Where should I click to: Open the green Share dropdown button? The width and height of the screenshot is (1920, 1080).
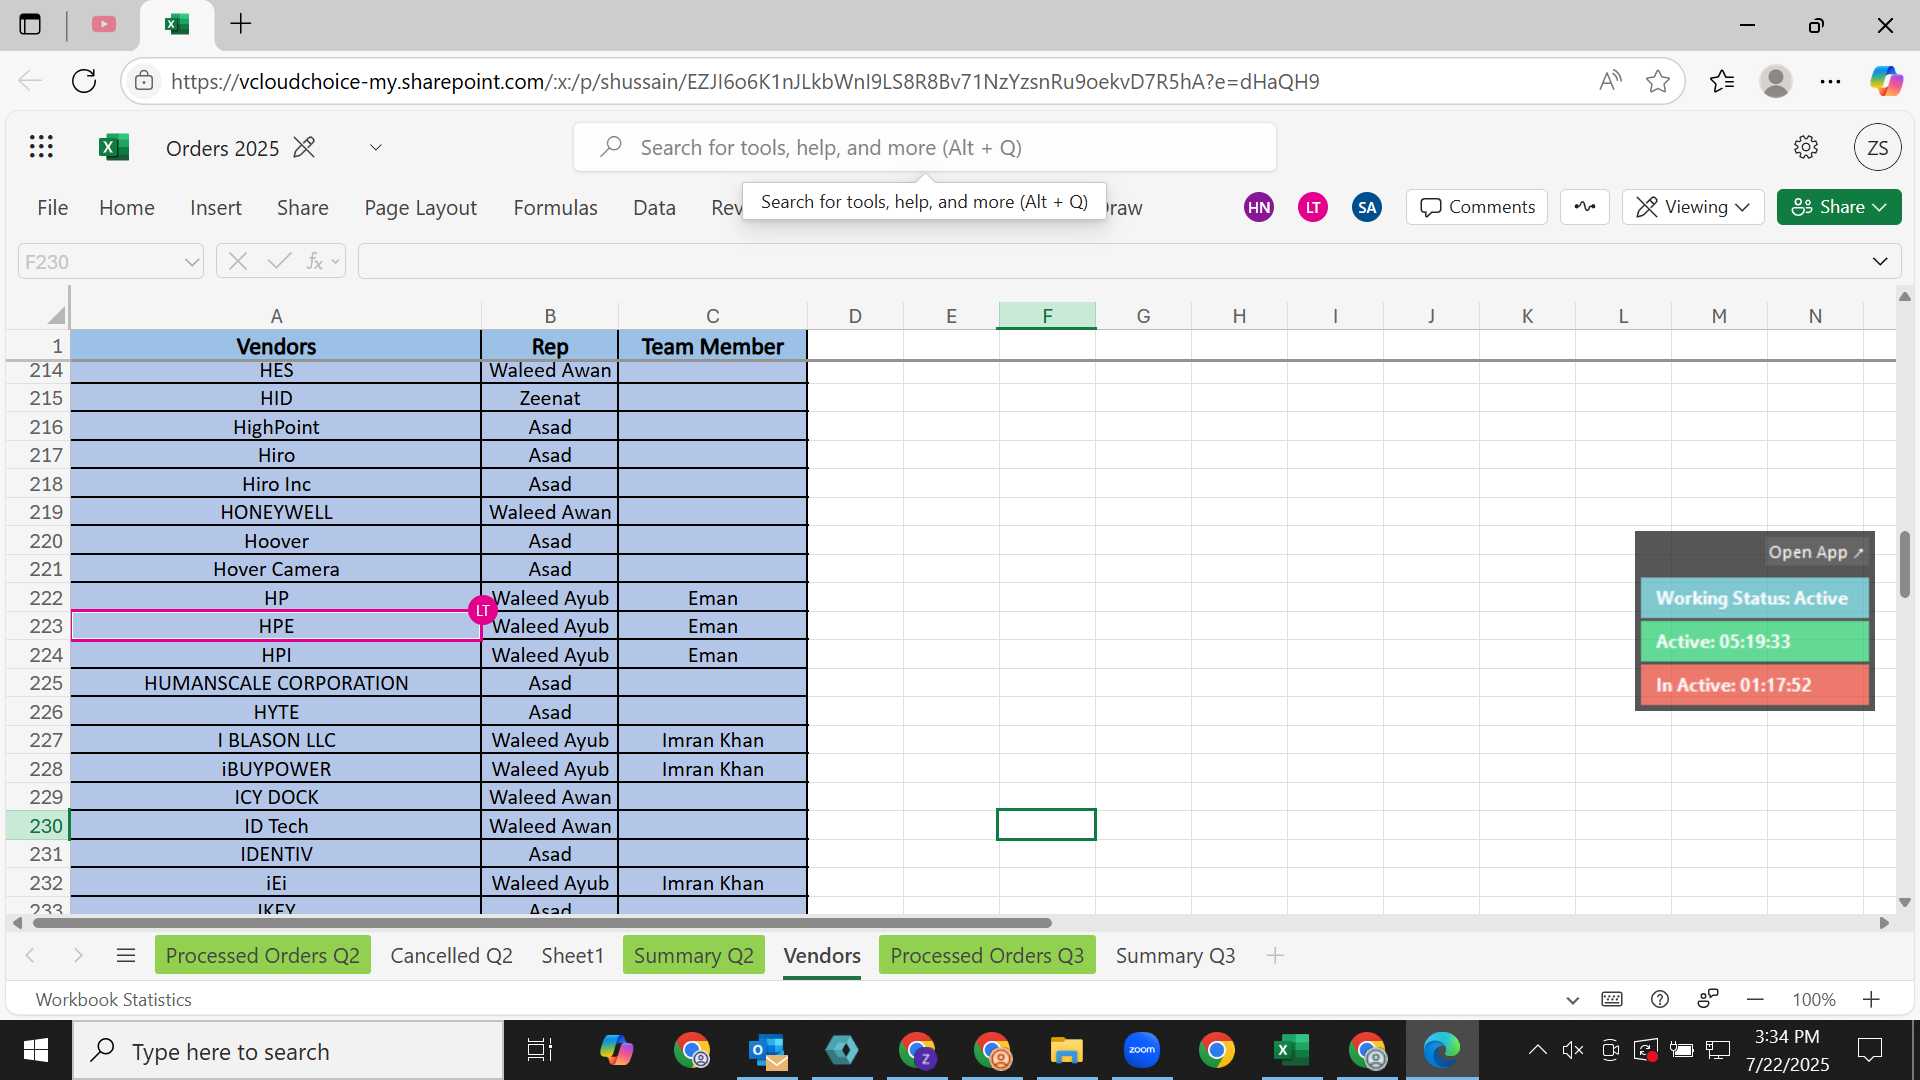(1838, 207)
